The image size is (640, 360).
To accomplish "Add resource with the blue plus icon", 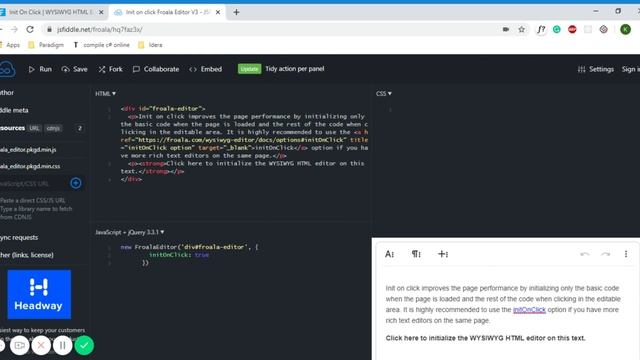I will pos(76,183).
